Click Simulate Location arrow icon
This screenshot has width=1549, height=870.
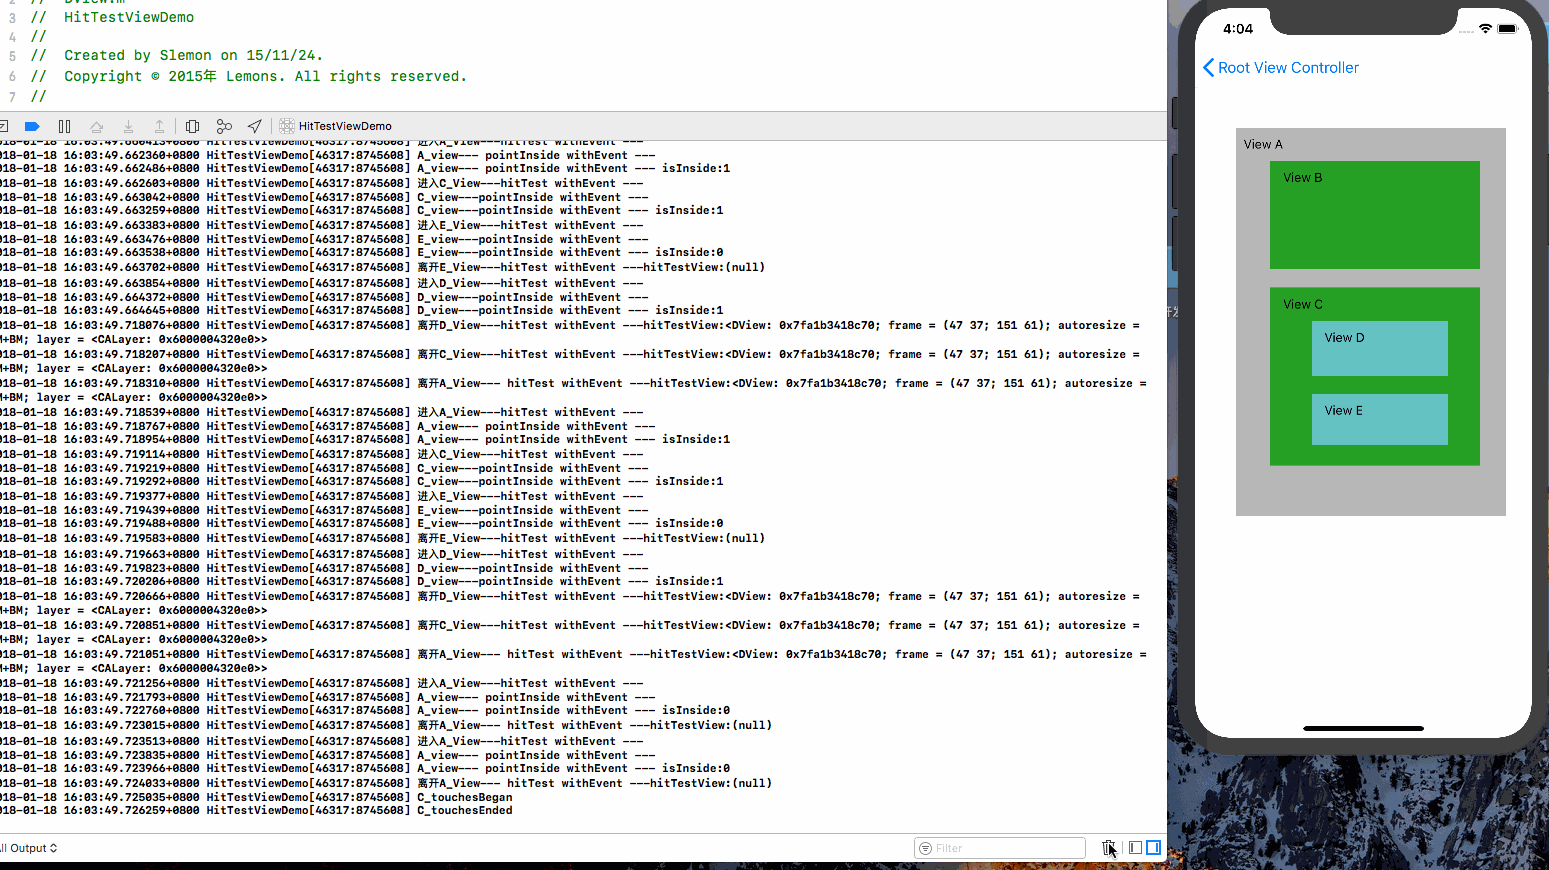pos(255,126)
